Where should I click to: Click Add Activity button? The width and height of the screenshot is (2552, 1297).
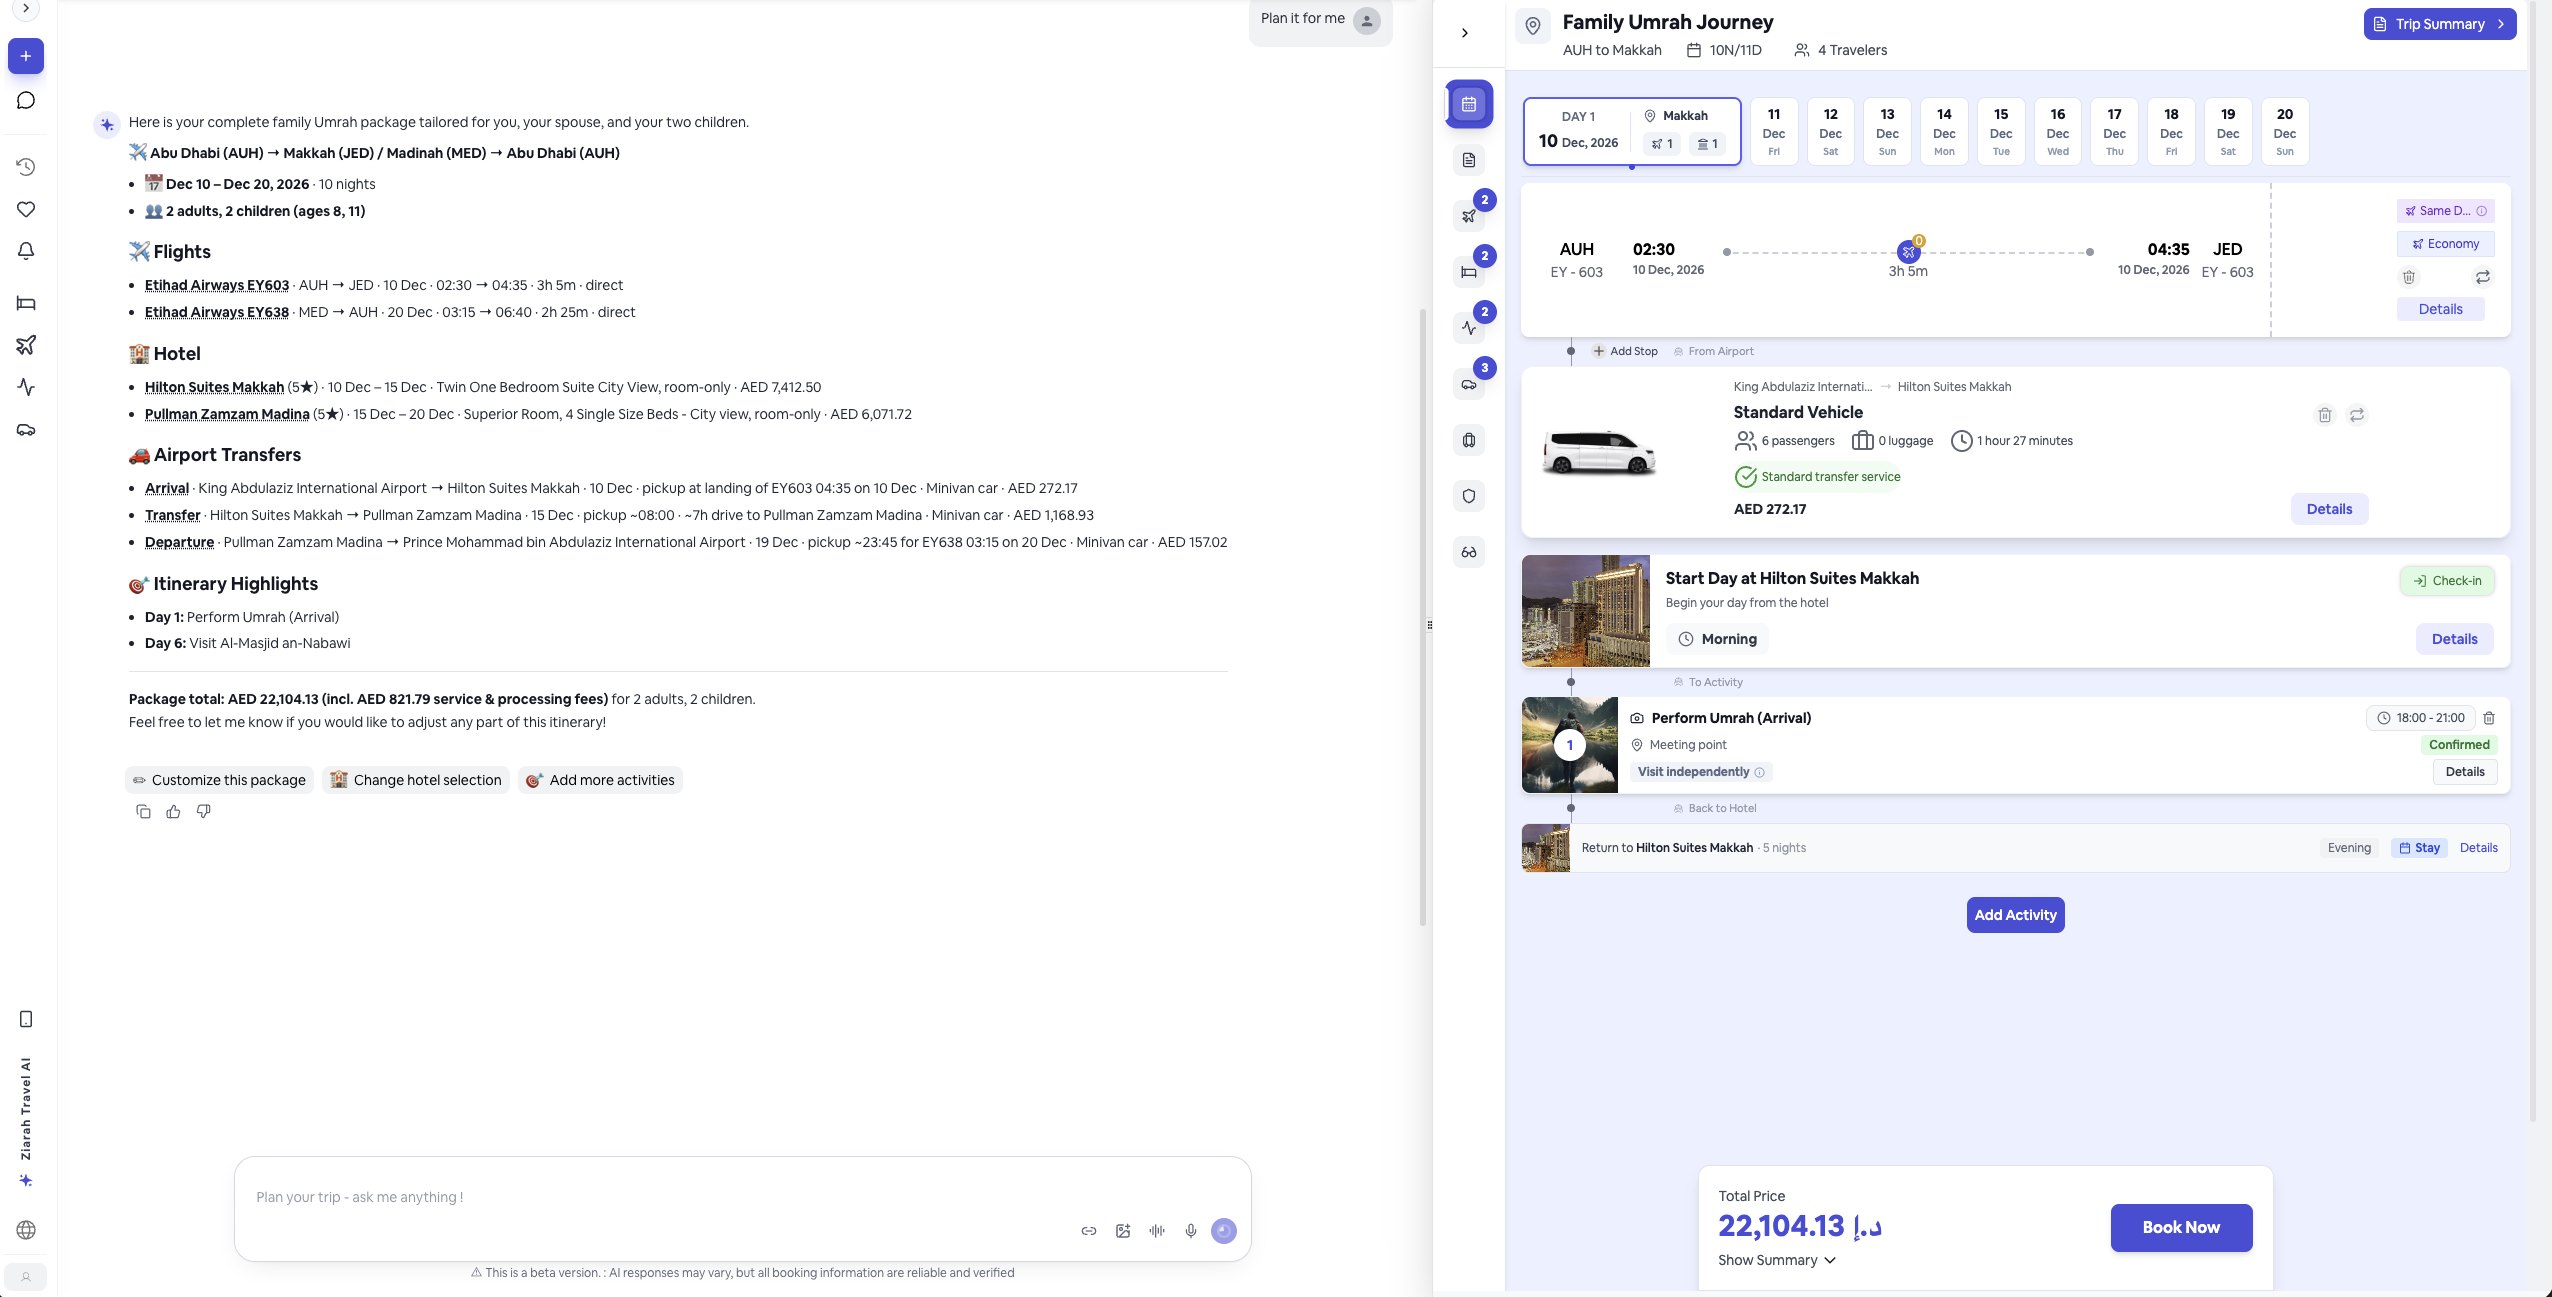pyautogui.click(x=2015, y=915)
